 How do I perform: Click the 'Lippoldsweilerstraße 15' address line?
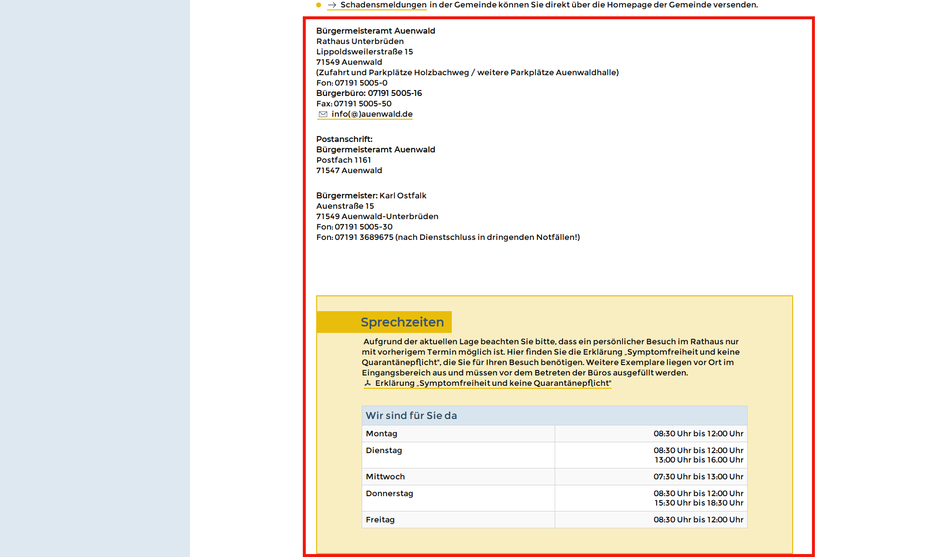tap(365, 52)
